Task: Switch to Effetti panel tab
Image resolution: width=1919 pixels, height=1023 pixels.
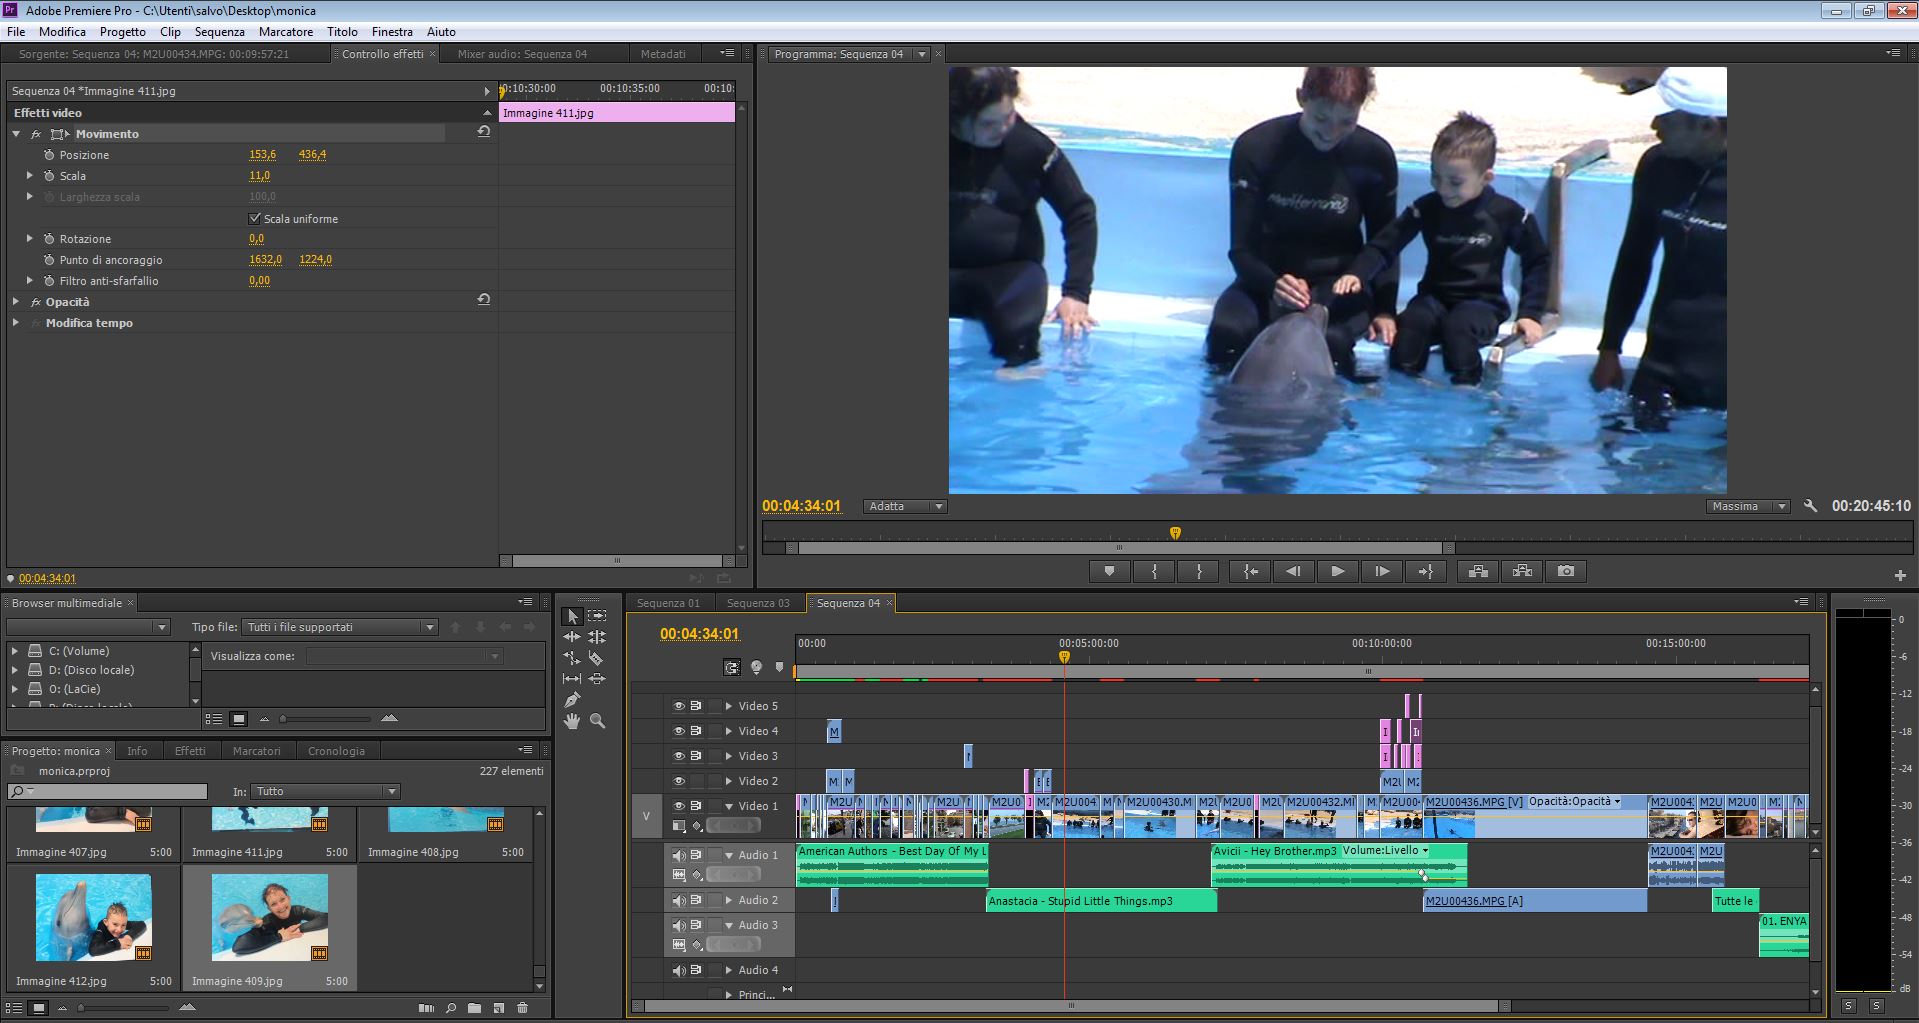Action: tap(190, 751)
